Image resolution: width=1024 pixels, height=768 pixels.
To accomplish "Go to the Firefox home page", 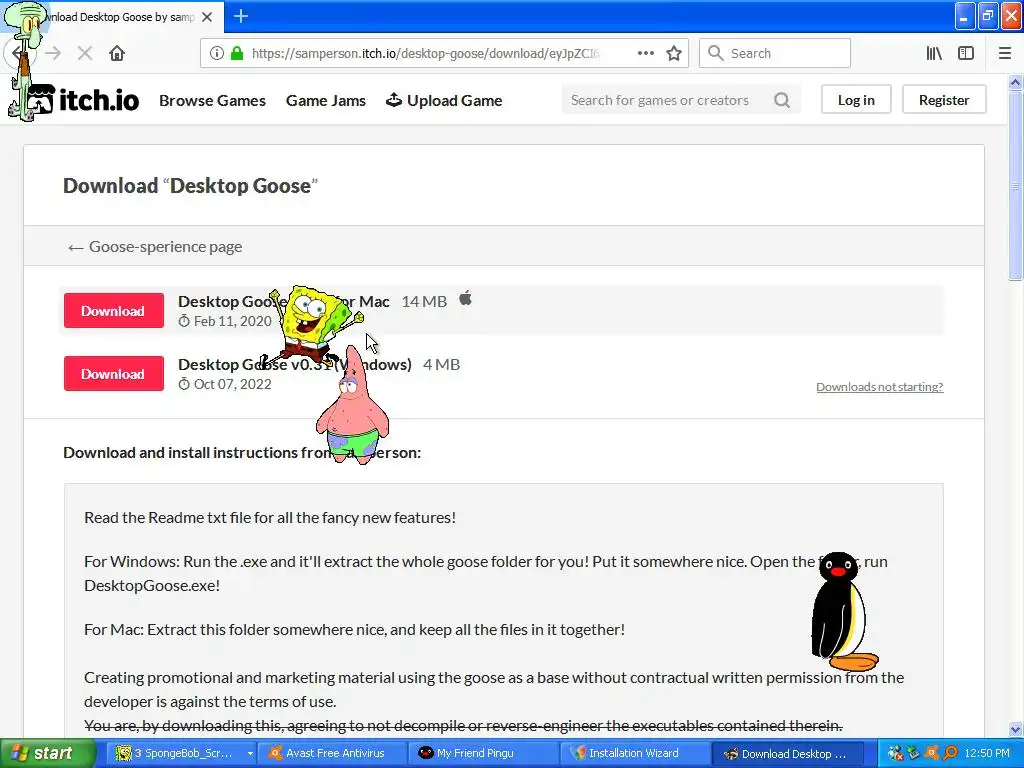I will click(x=117, y=54).
